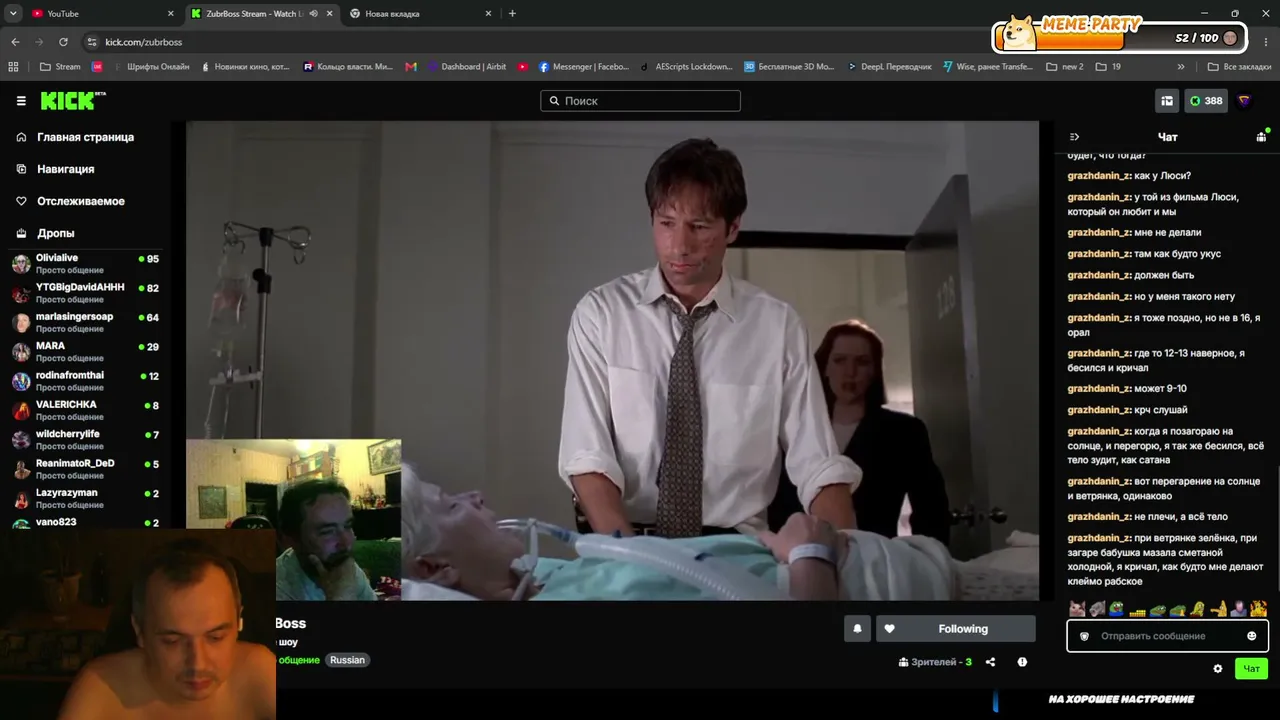Open the browser apps grid shortcut

(x=13, y=67)
